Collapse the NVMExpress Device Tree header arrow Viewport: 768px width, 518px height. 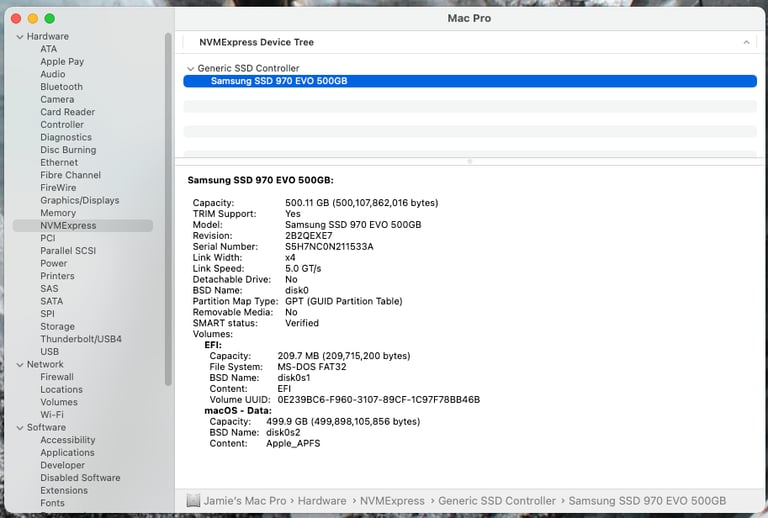click(x=746, y=43)
